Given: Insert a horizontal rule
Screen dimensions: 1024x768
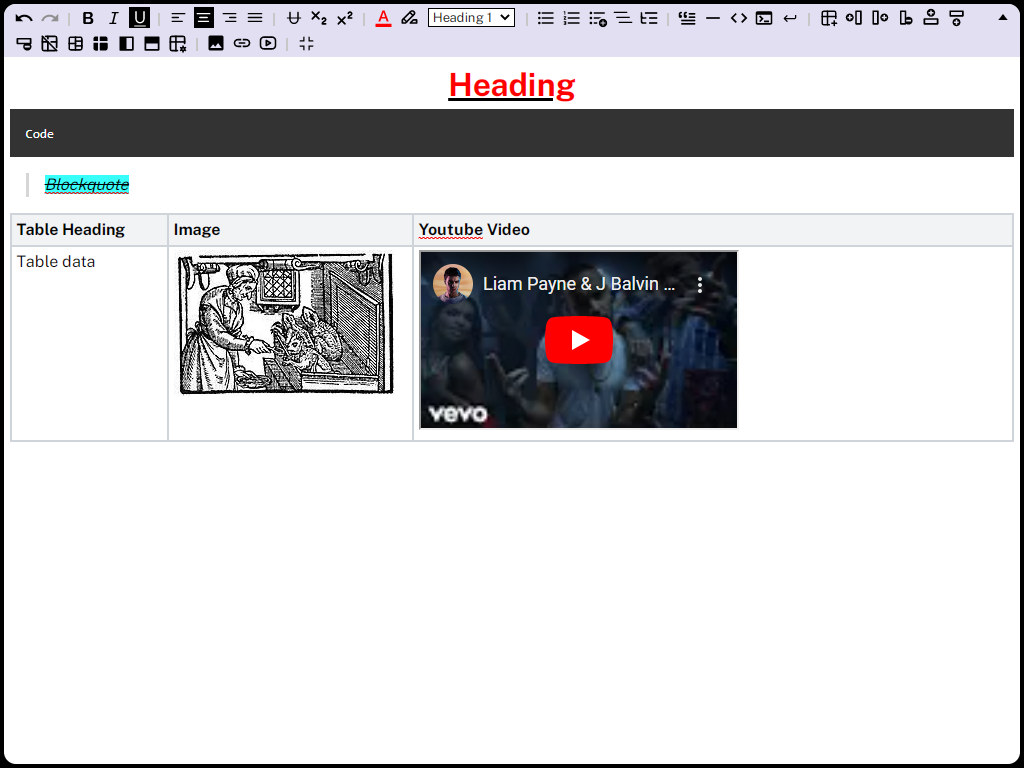Looking at the screenshot, I should 713,18.
